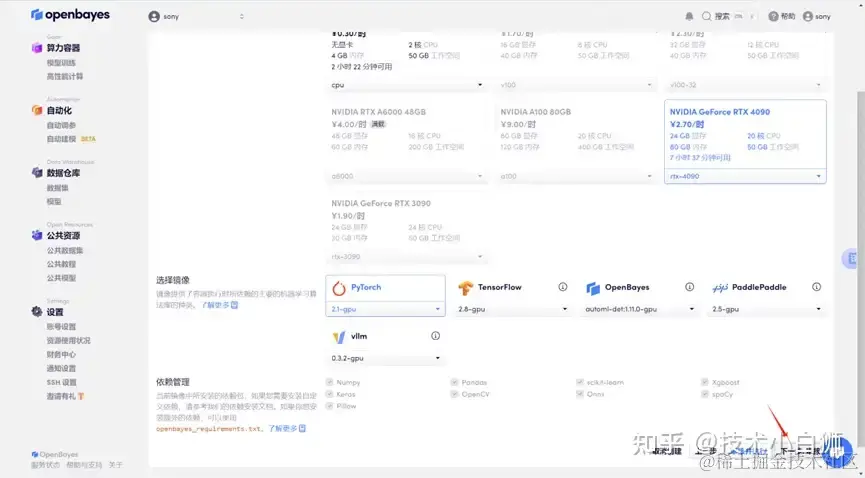865x478 pixels.
Task: Click the 公共资源 section icon
Action: point(37,235)
